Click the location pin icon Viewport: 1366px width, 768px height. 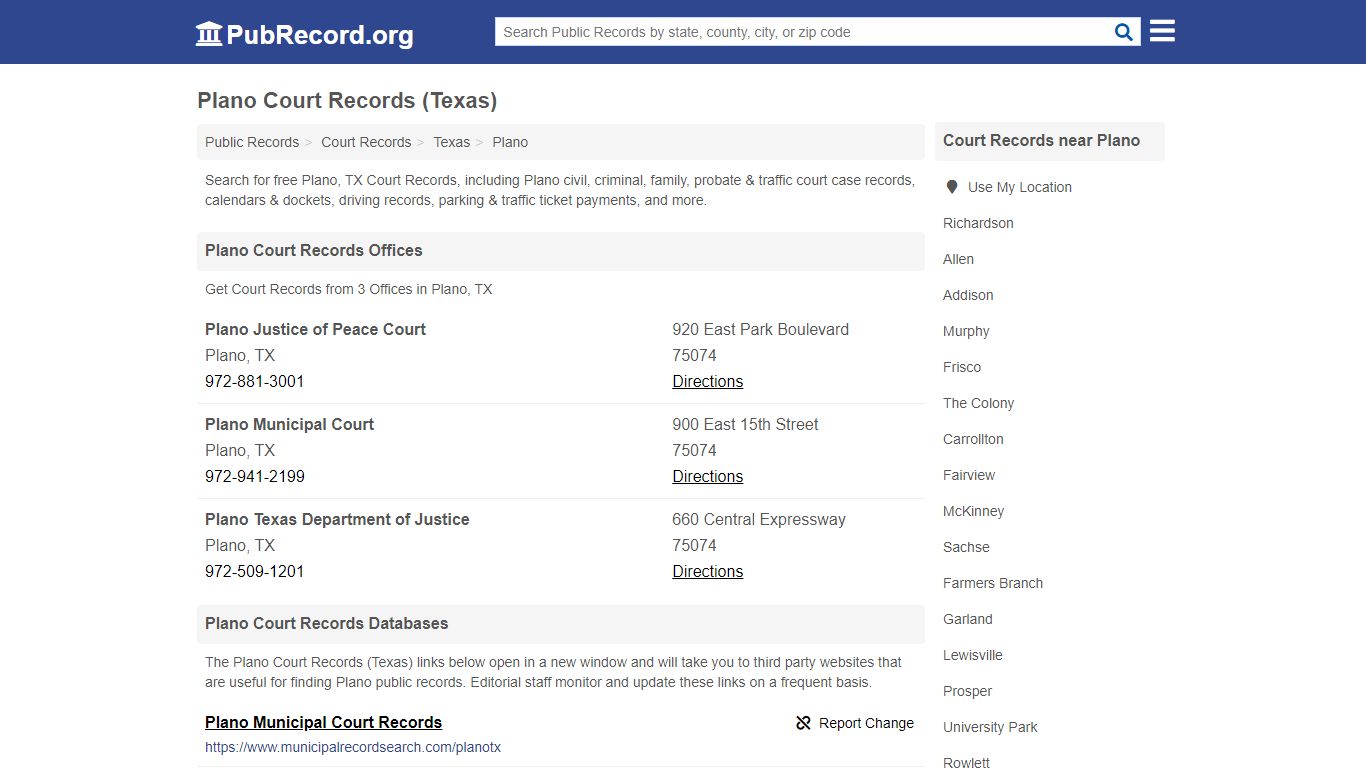click(952, 187)
